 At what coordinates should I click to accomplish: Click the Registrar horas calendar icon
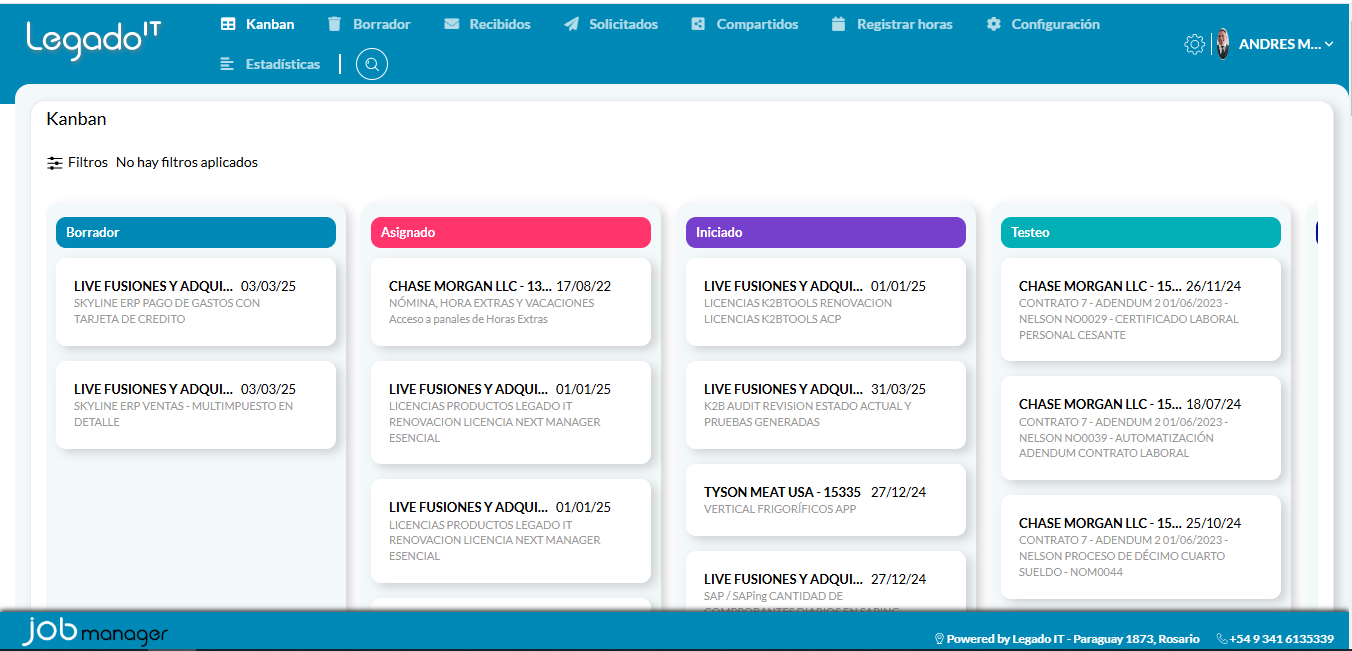tap(839, 24)
